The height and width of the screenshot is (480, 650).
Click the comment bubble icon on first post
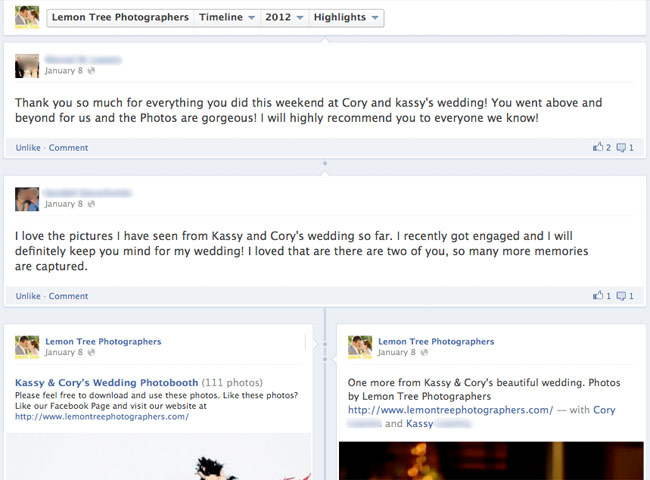pos(621,148)
